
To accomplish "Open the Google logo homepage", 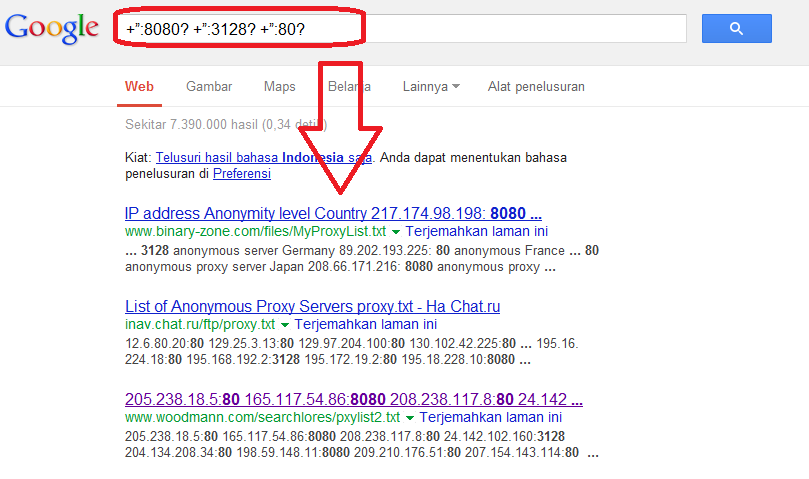I will (x=52, y=28).
